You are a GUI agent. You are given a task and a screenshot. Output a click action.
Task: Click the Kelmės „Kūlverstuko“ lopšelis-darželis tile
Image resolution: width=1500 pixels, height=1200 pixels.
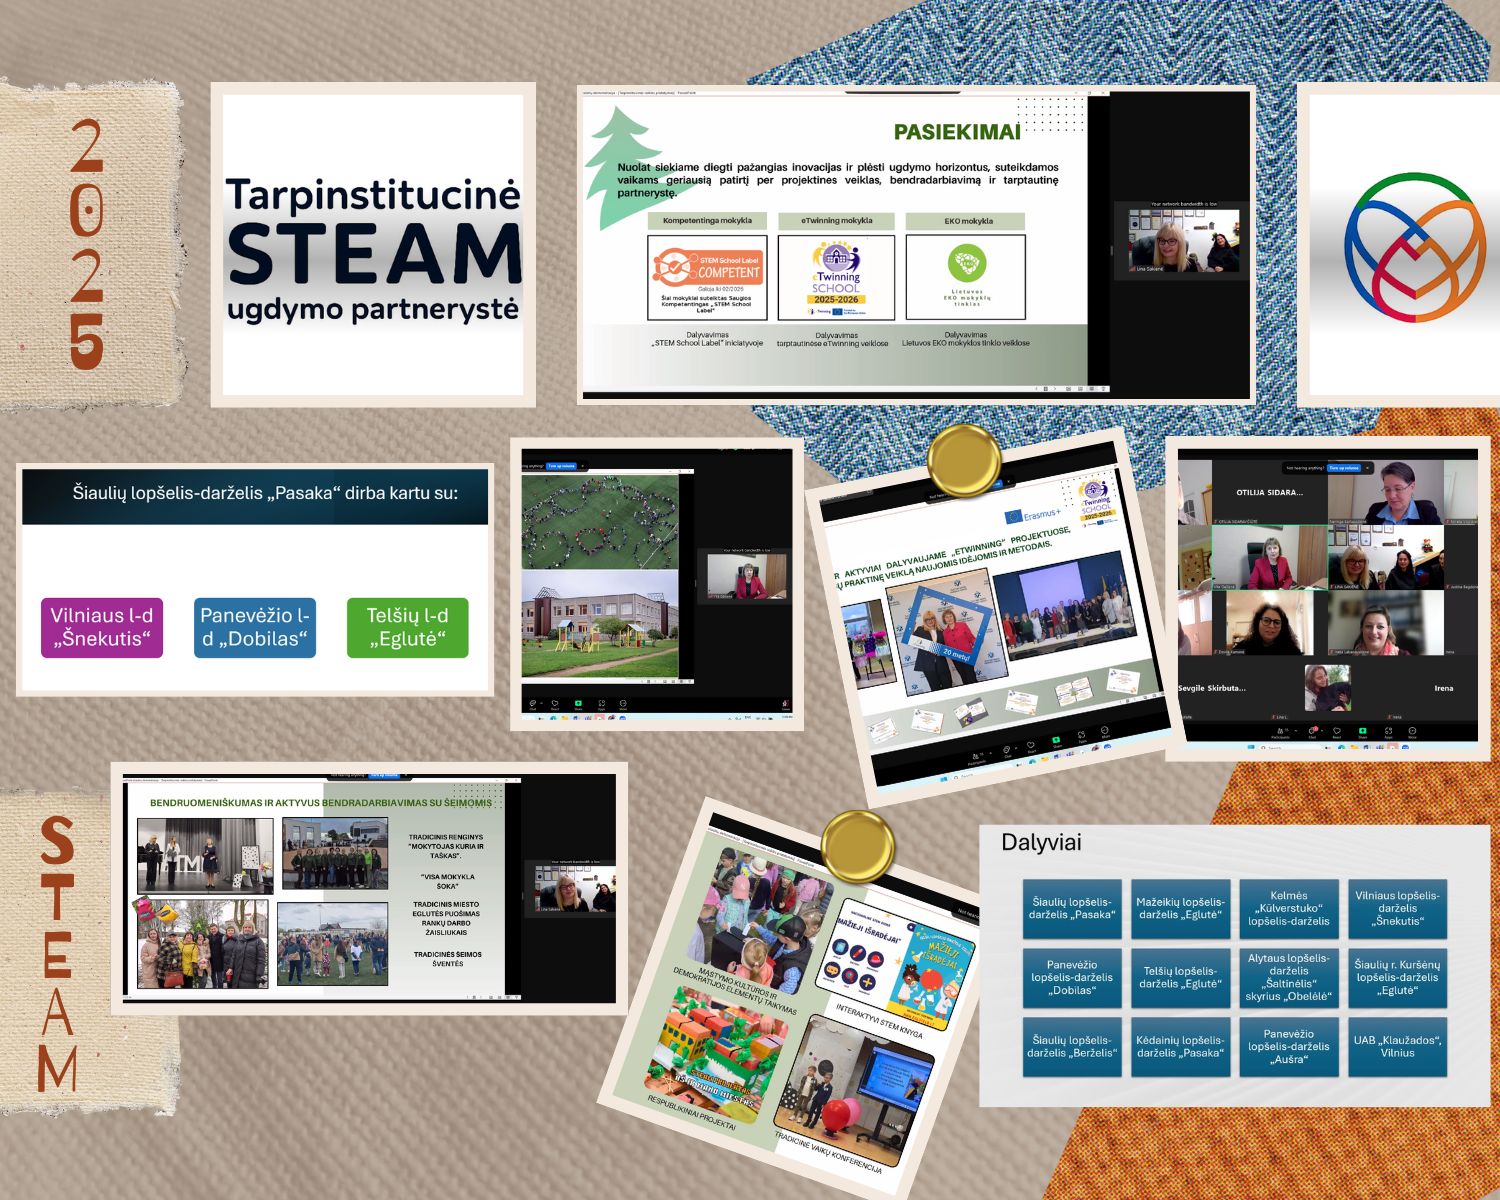tap(1288, 908)
